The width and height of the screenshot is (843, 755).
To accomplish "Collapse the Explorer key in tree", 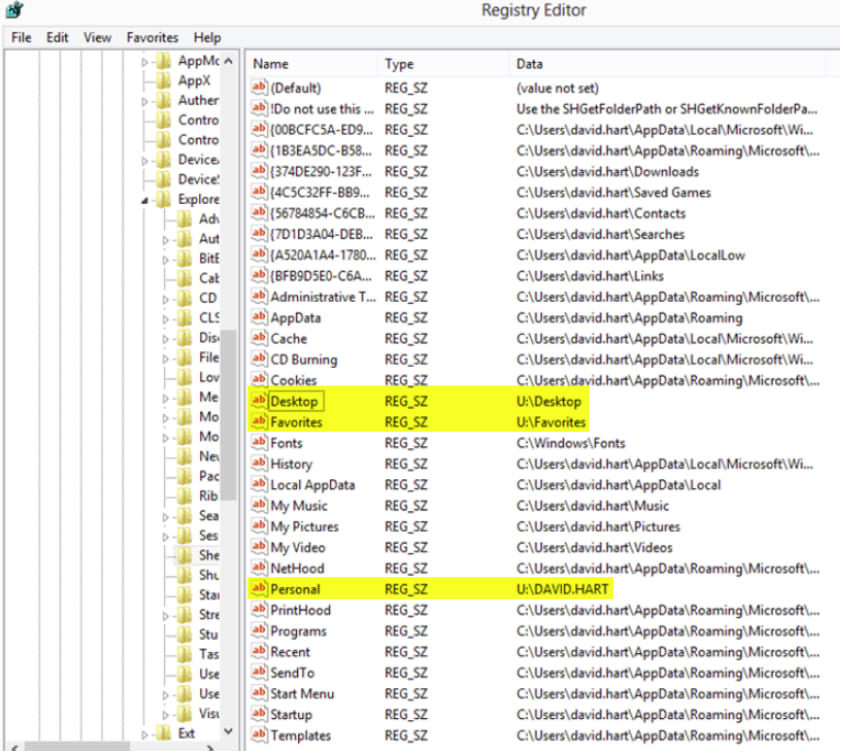I will (145, 201).
